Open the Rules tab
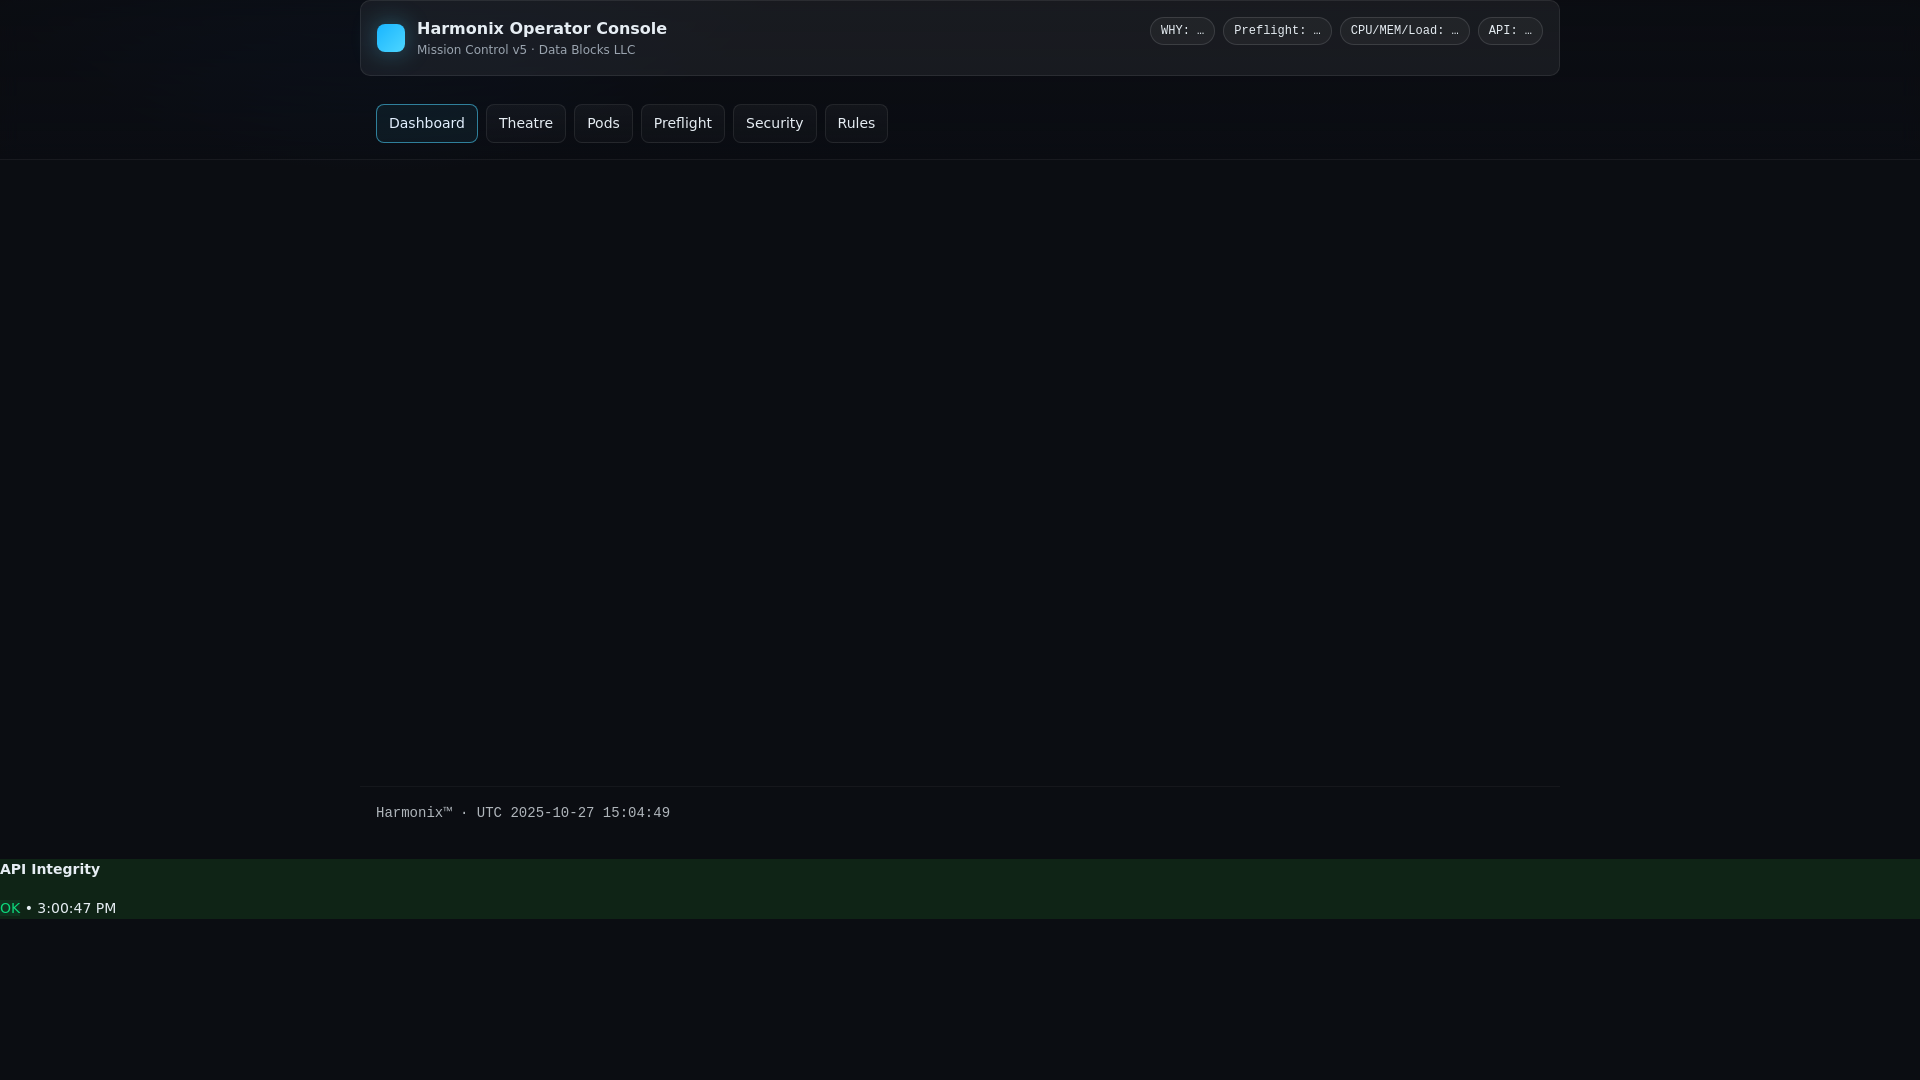The width and height of the screenshot is (1920, 1080). click(856, 123)
